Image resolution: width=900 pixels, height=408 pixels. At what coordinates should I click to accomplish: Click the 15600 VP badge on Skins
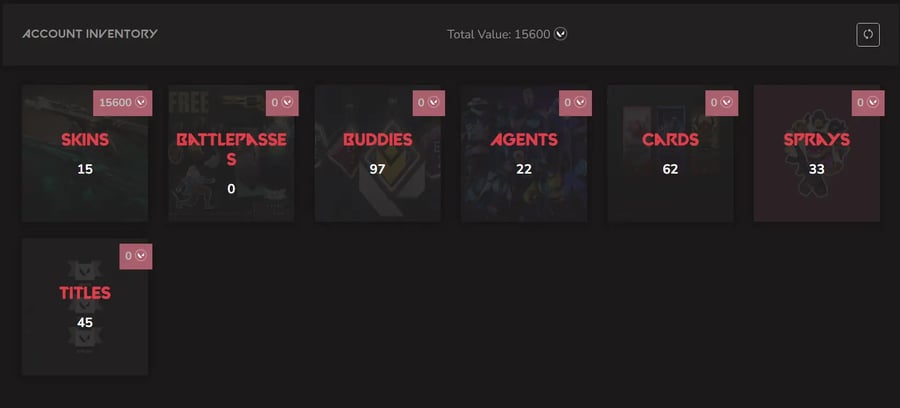point(123,103)
